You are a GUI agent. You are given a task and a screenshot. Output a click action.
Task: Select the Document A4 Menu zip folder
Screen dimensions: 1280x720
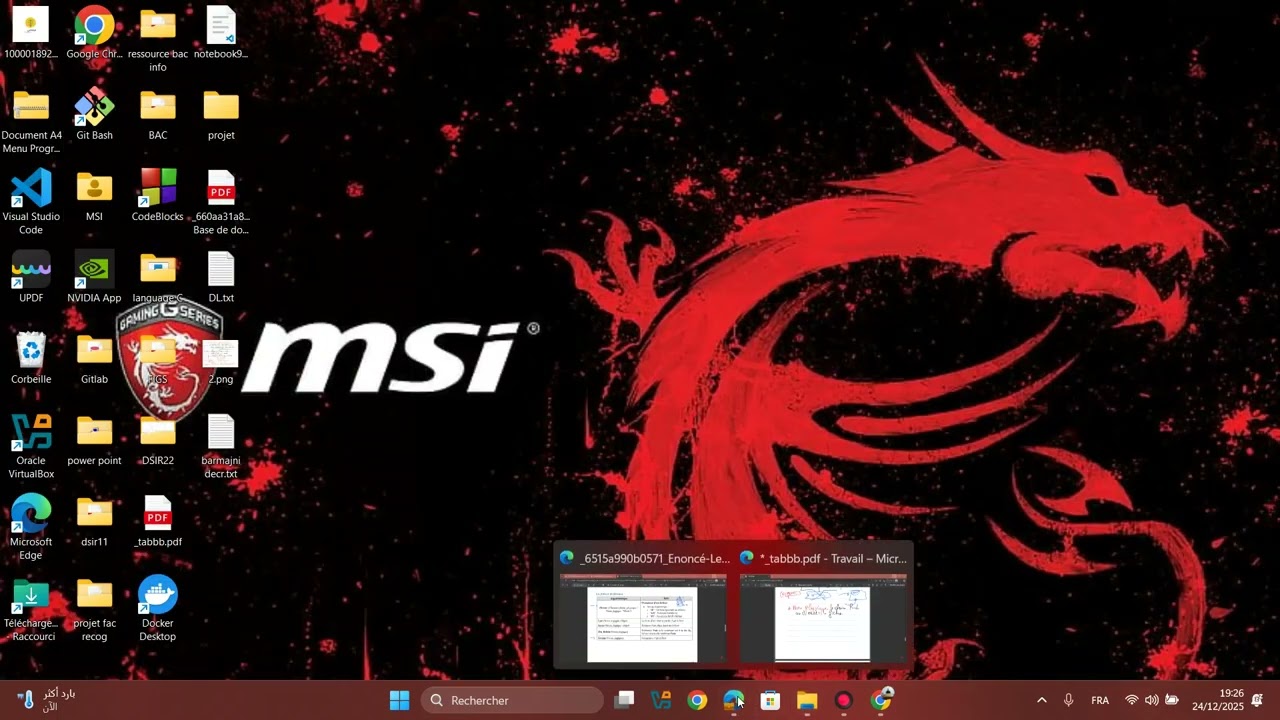click(31, 120)
